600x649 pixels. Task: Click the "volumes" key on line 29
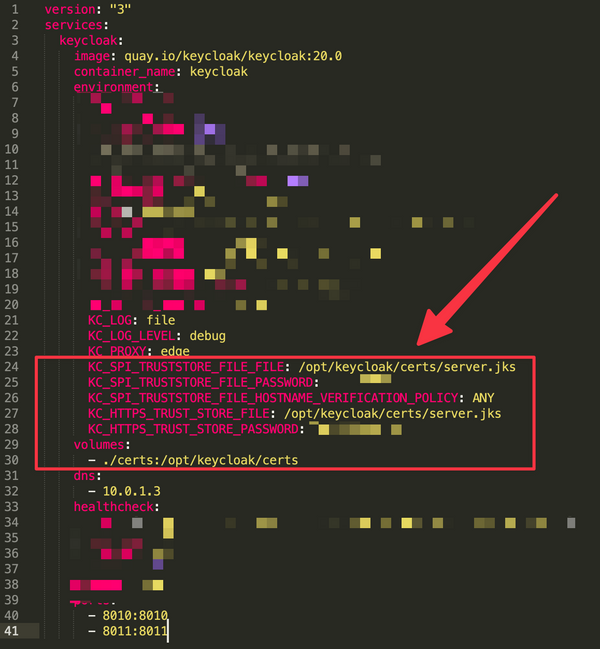[x=101, y=445]
